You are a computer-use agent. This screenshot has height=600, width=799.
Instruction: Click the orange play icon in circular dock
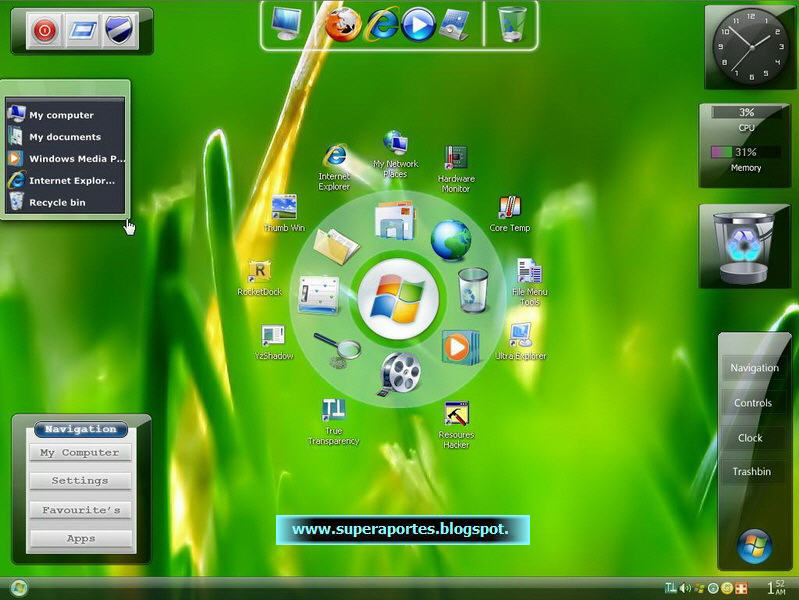tap(460, 347)
